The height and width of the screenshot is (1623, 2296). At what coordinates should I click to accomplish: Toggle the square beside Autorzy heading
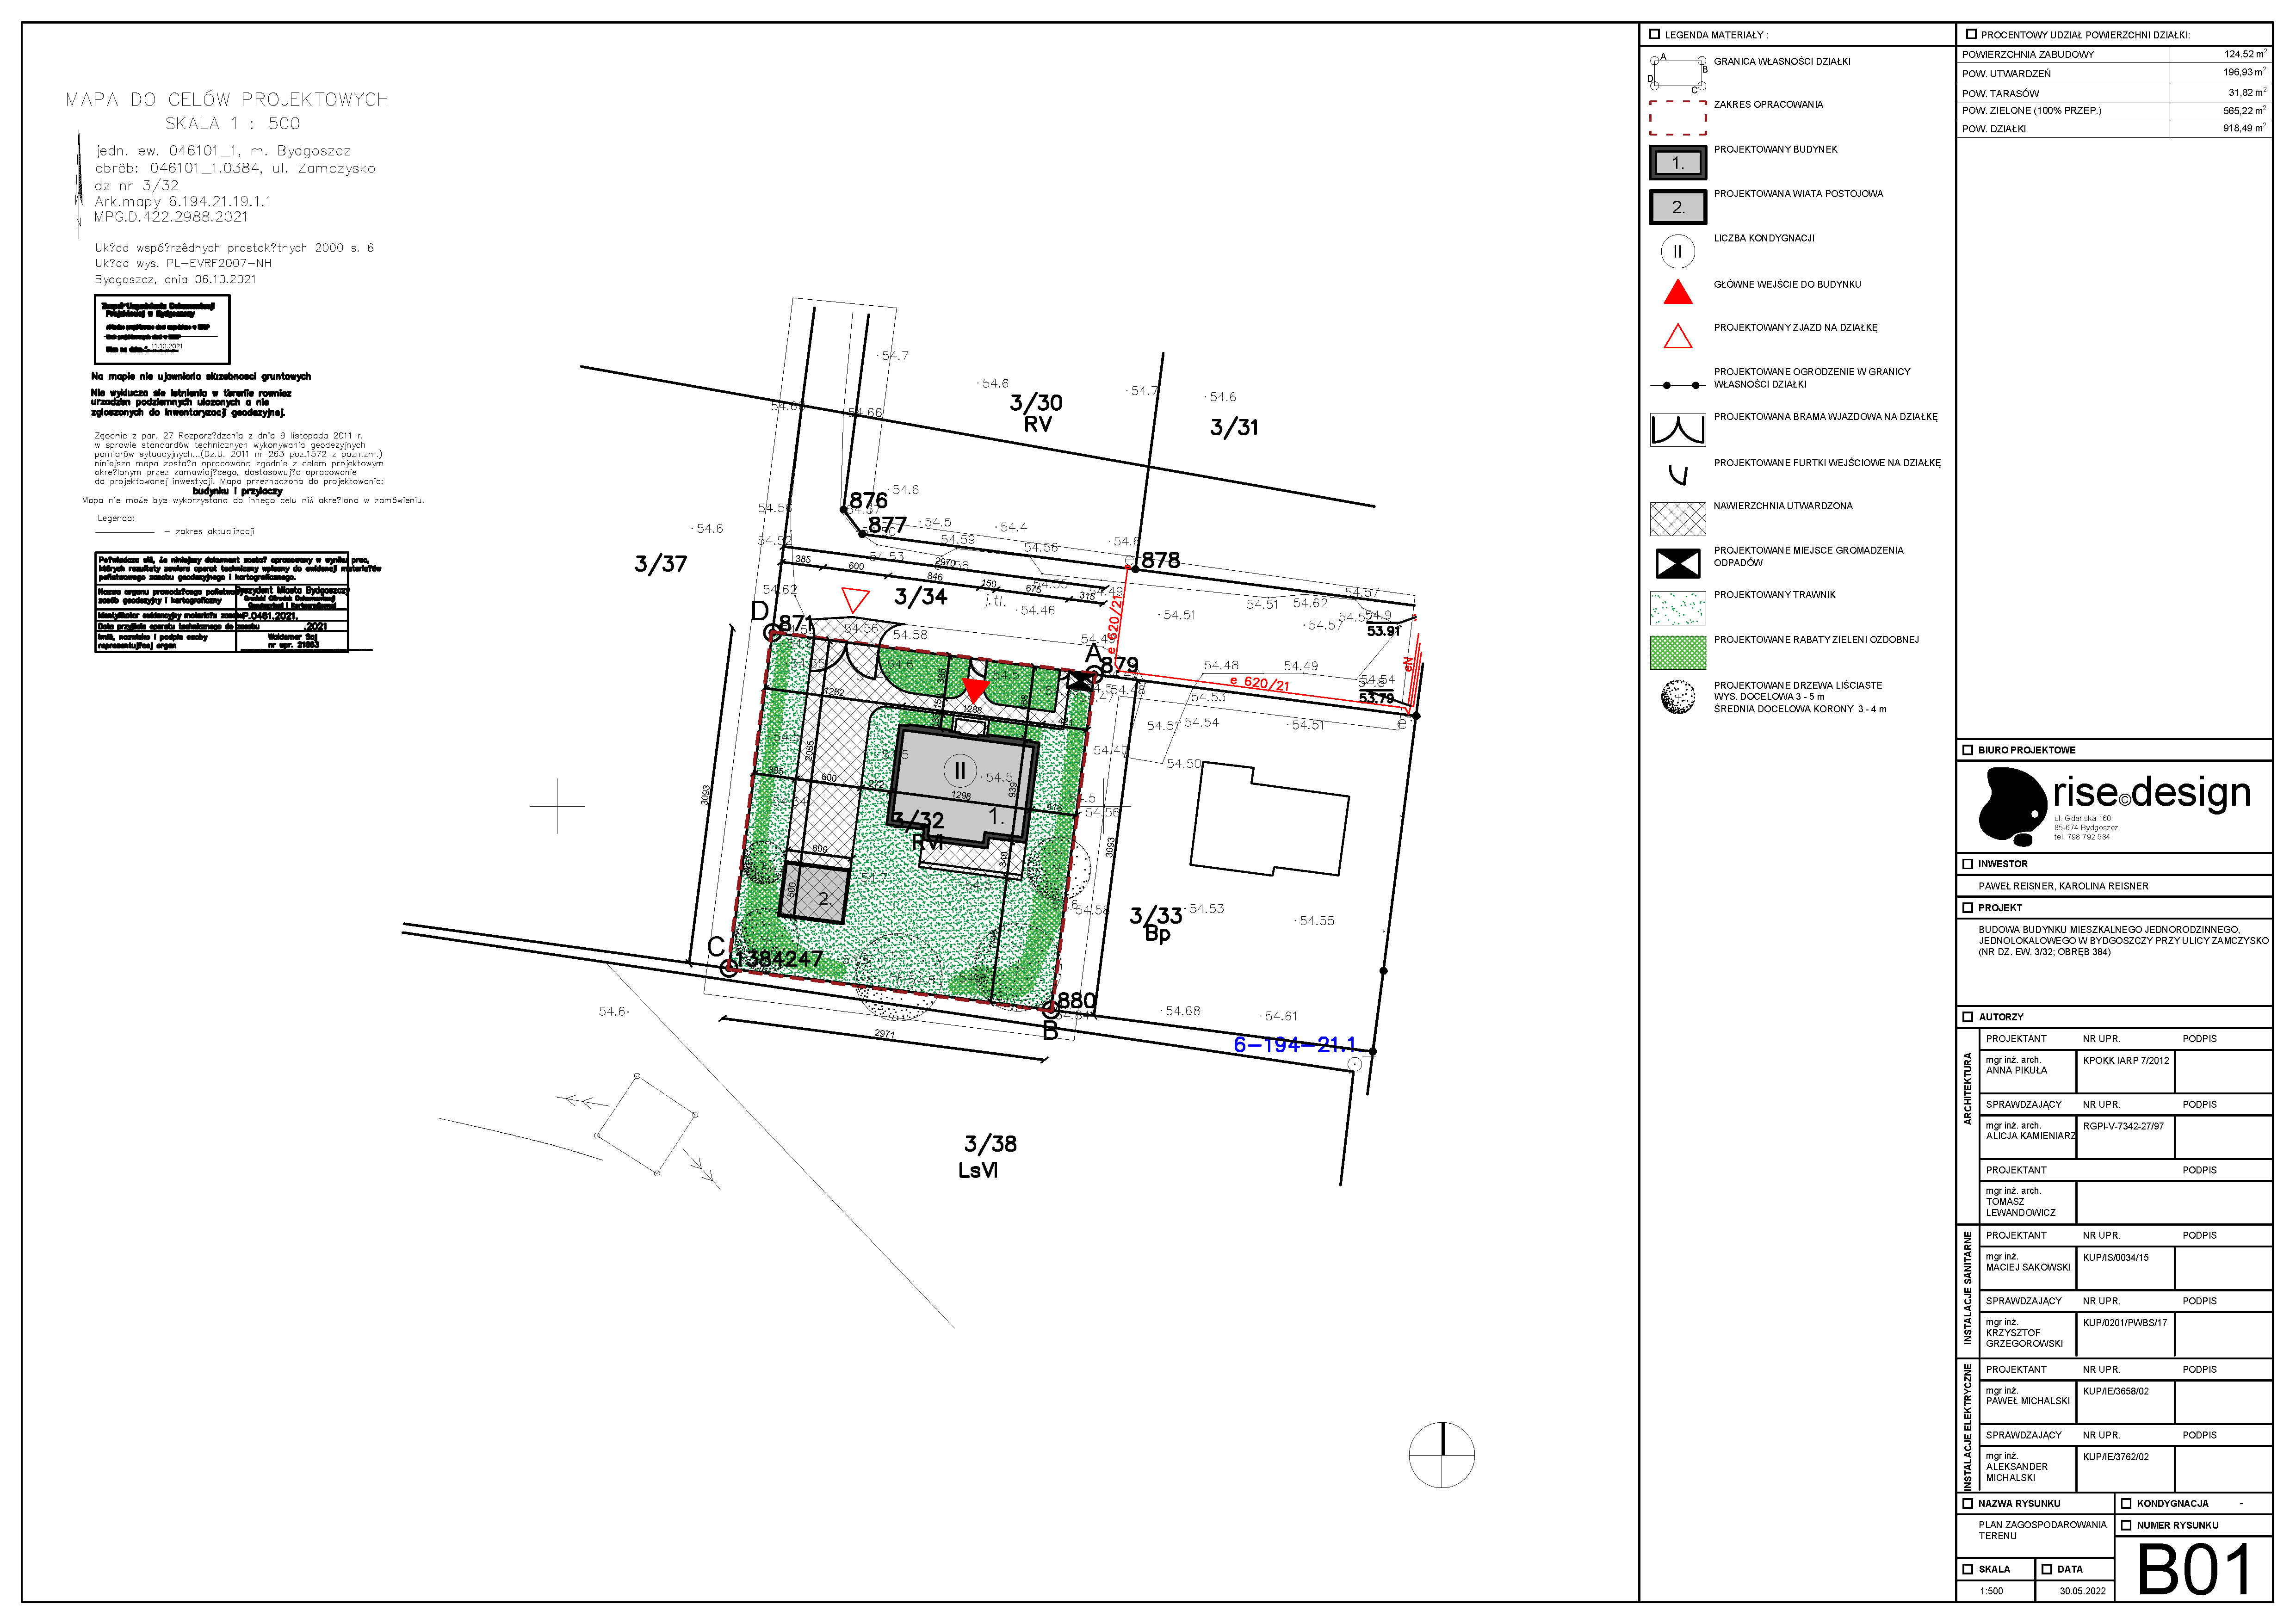click(x=1968, y=1017)
